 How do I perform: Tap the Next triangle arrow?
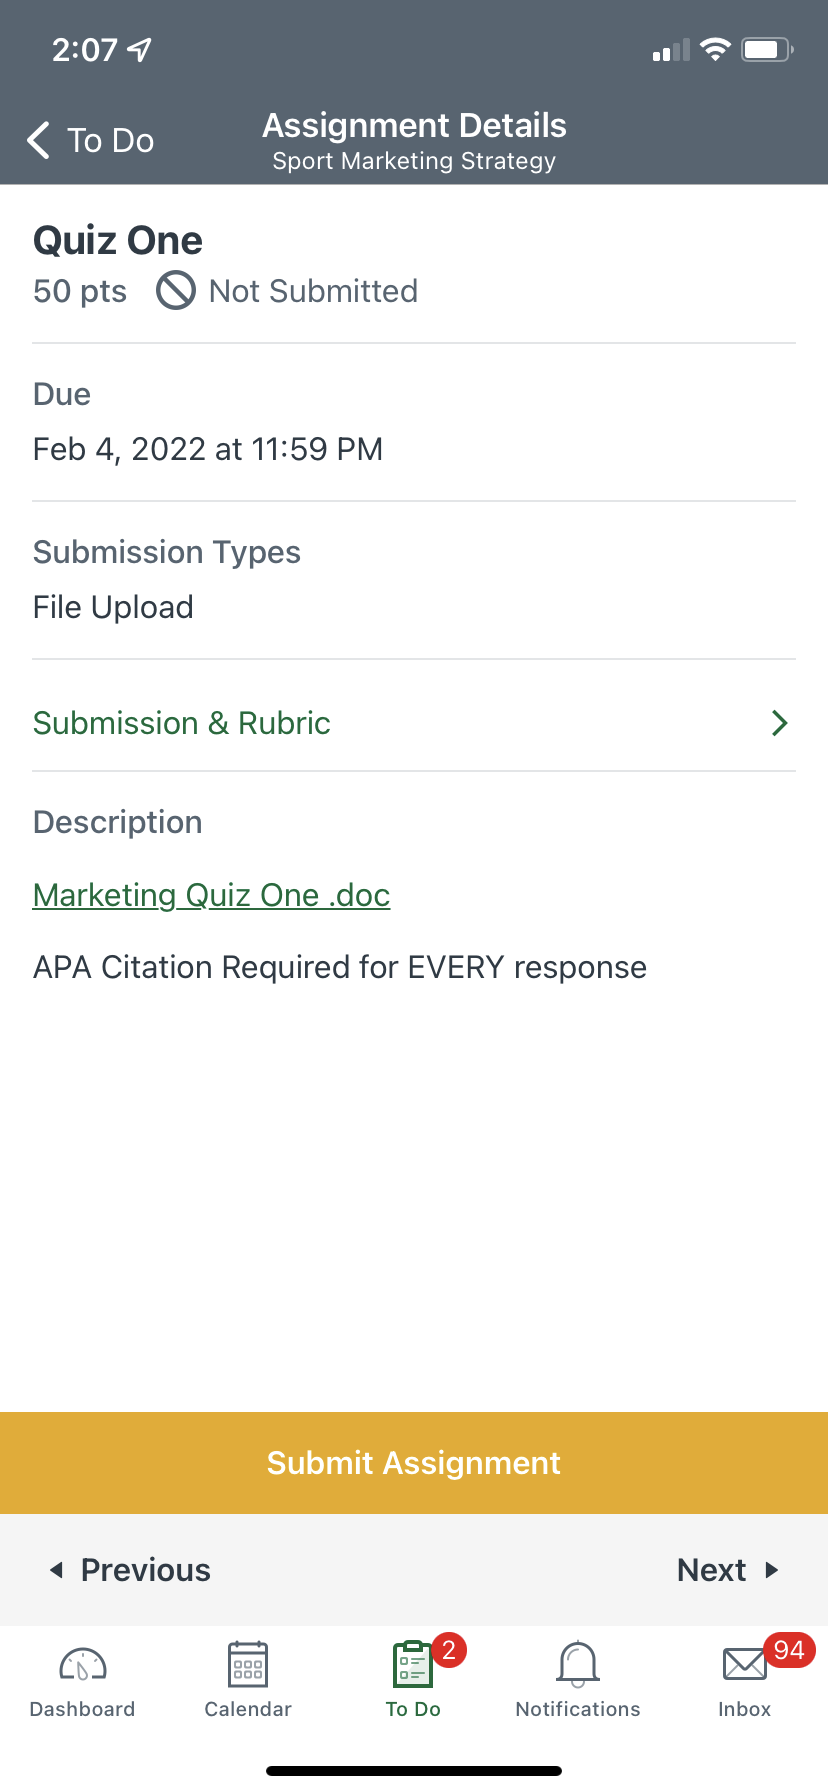point(772,1570)
